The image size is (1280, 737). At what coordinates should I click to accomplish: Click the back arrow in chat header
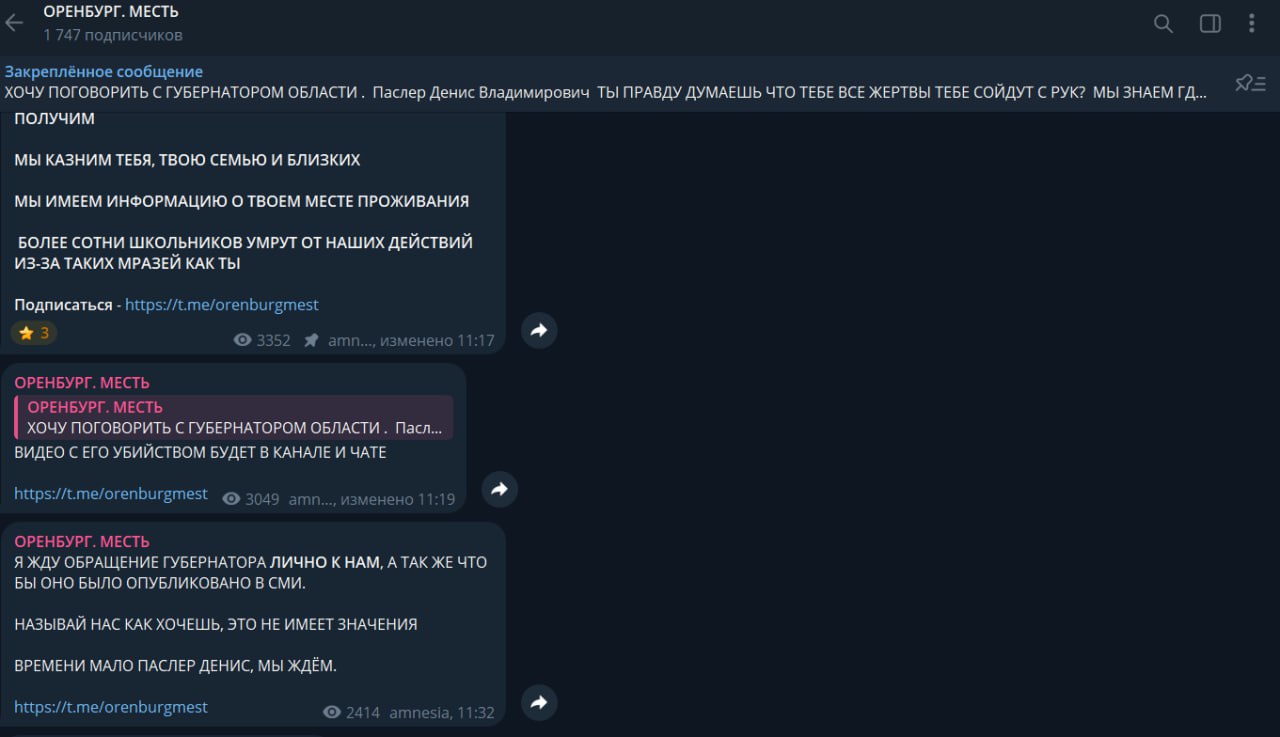[14, 23]
